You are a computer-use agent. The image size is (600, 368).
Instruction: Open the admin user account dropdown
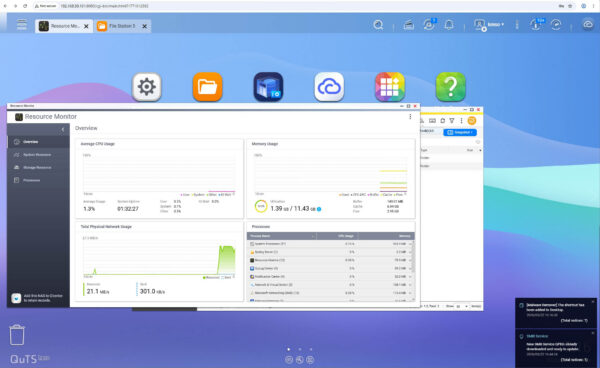(489, 25)
